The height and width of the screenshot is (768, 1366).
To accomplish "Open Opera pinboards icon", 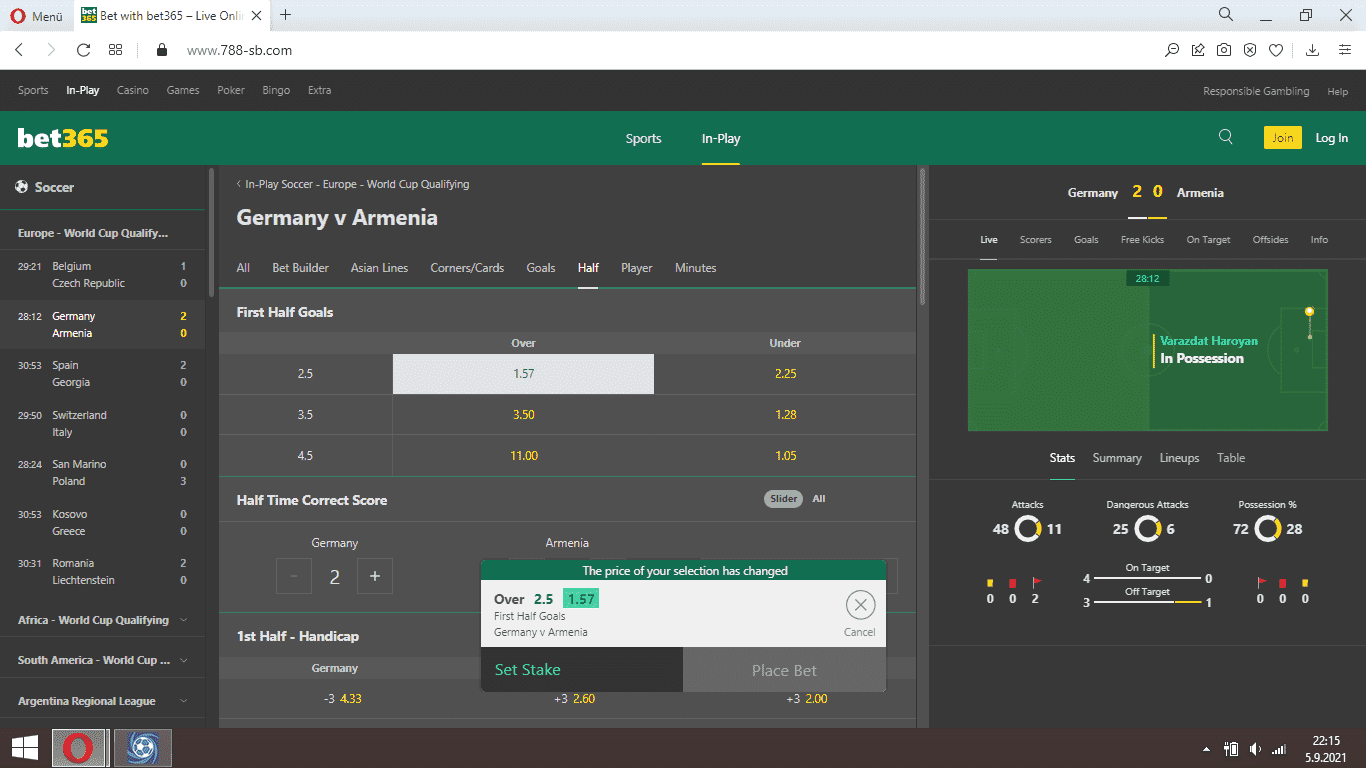I will point(1198,50).
